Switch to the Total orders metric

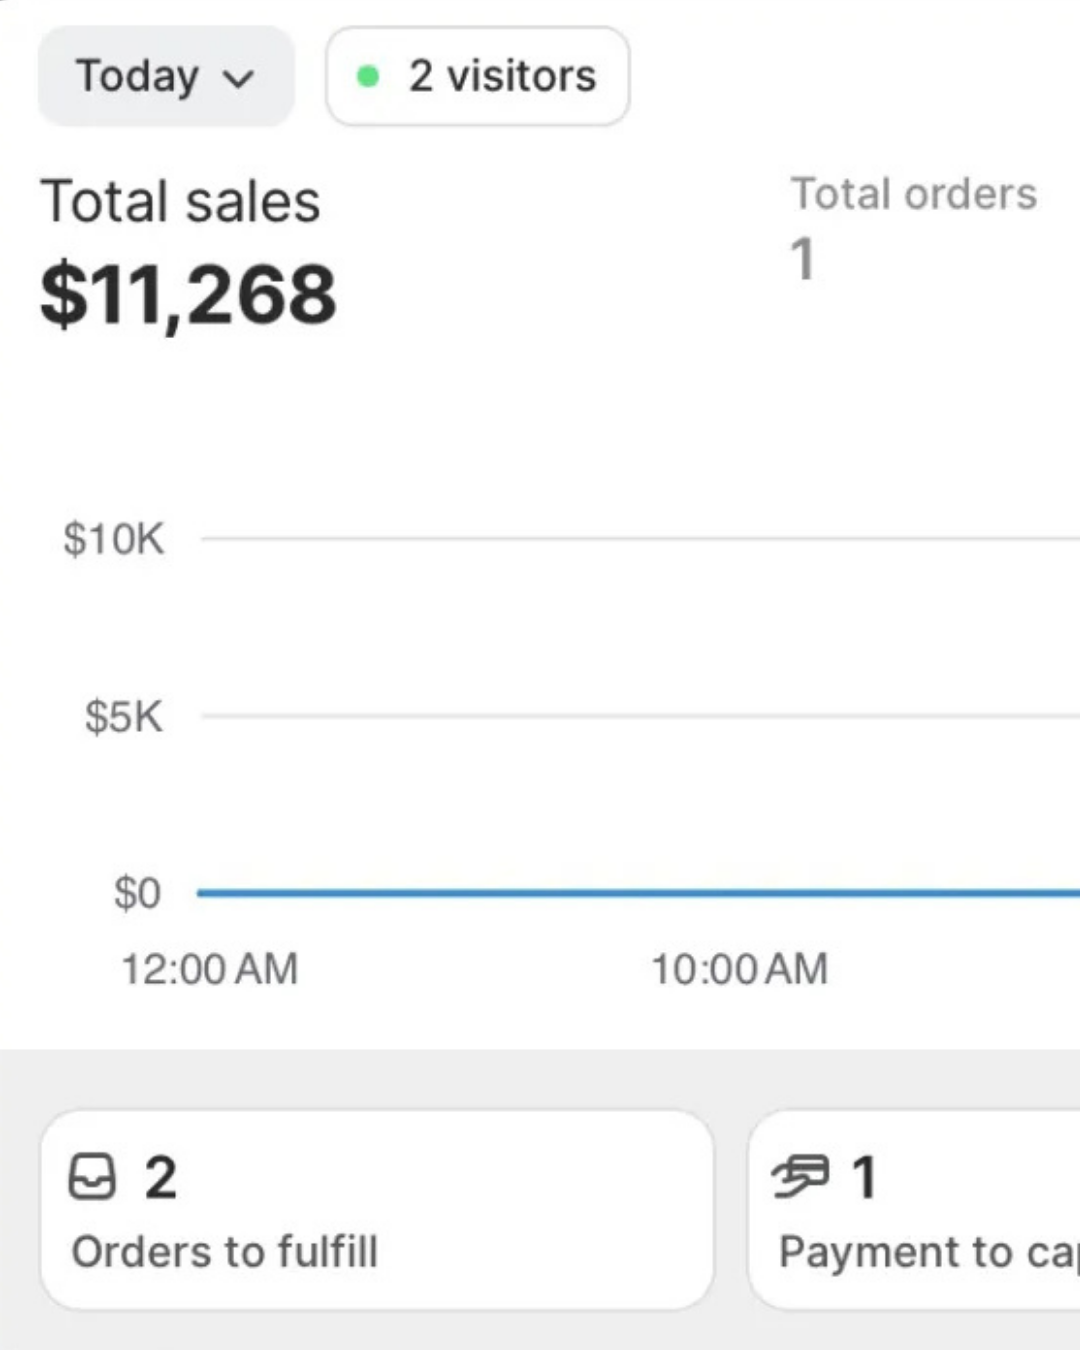point(914,193)
